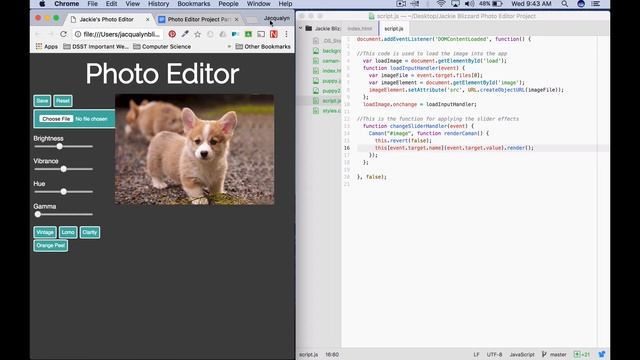Screen dimensions: 640x360
Task: Collapse the Jackie Blizzard project folder in Atom
Action: [x=301, y=28]
